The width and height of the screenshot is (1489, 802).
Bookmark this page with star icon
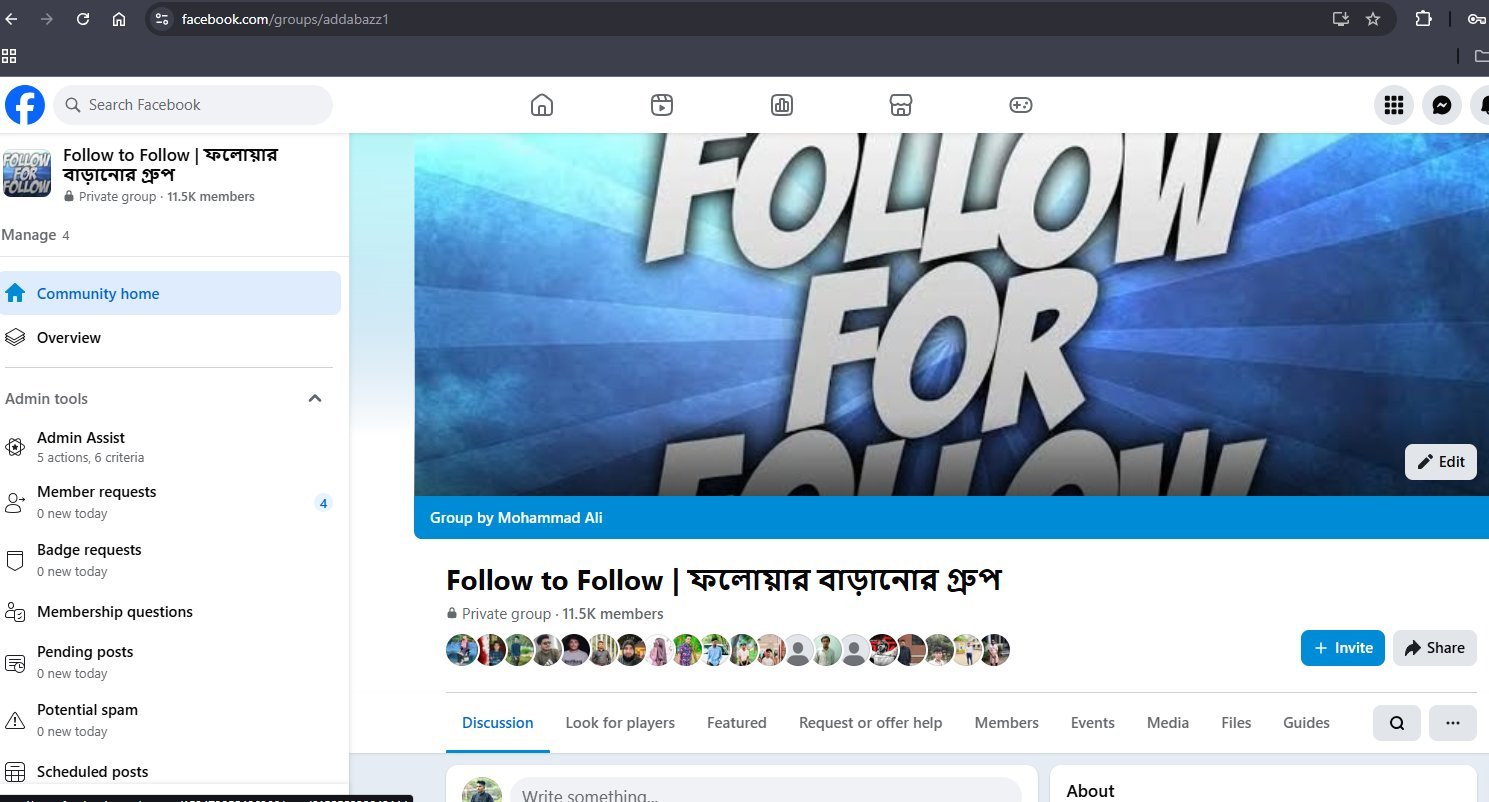click(1373, 19)
